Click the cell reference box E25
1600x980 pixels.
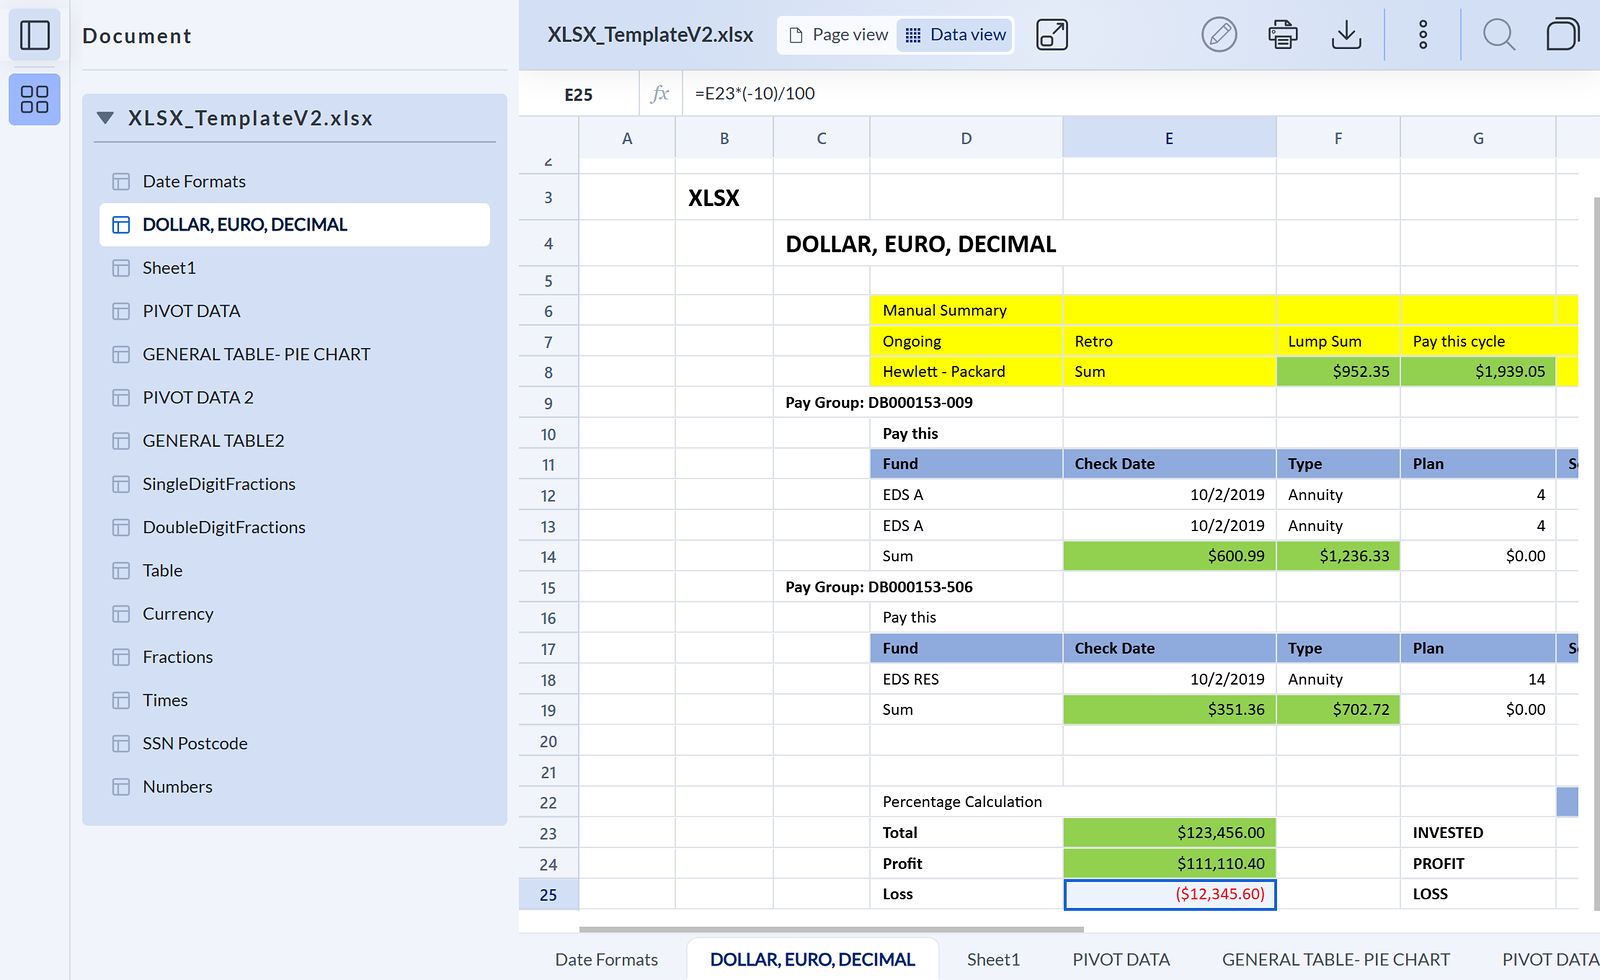(579, 94)
